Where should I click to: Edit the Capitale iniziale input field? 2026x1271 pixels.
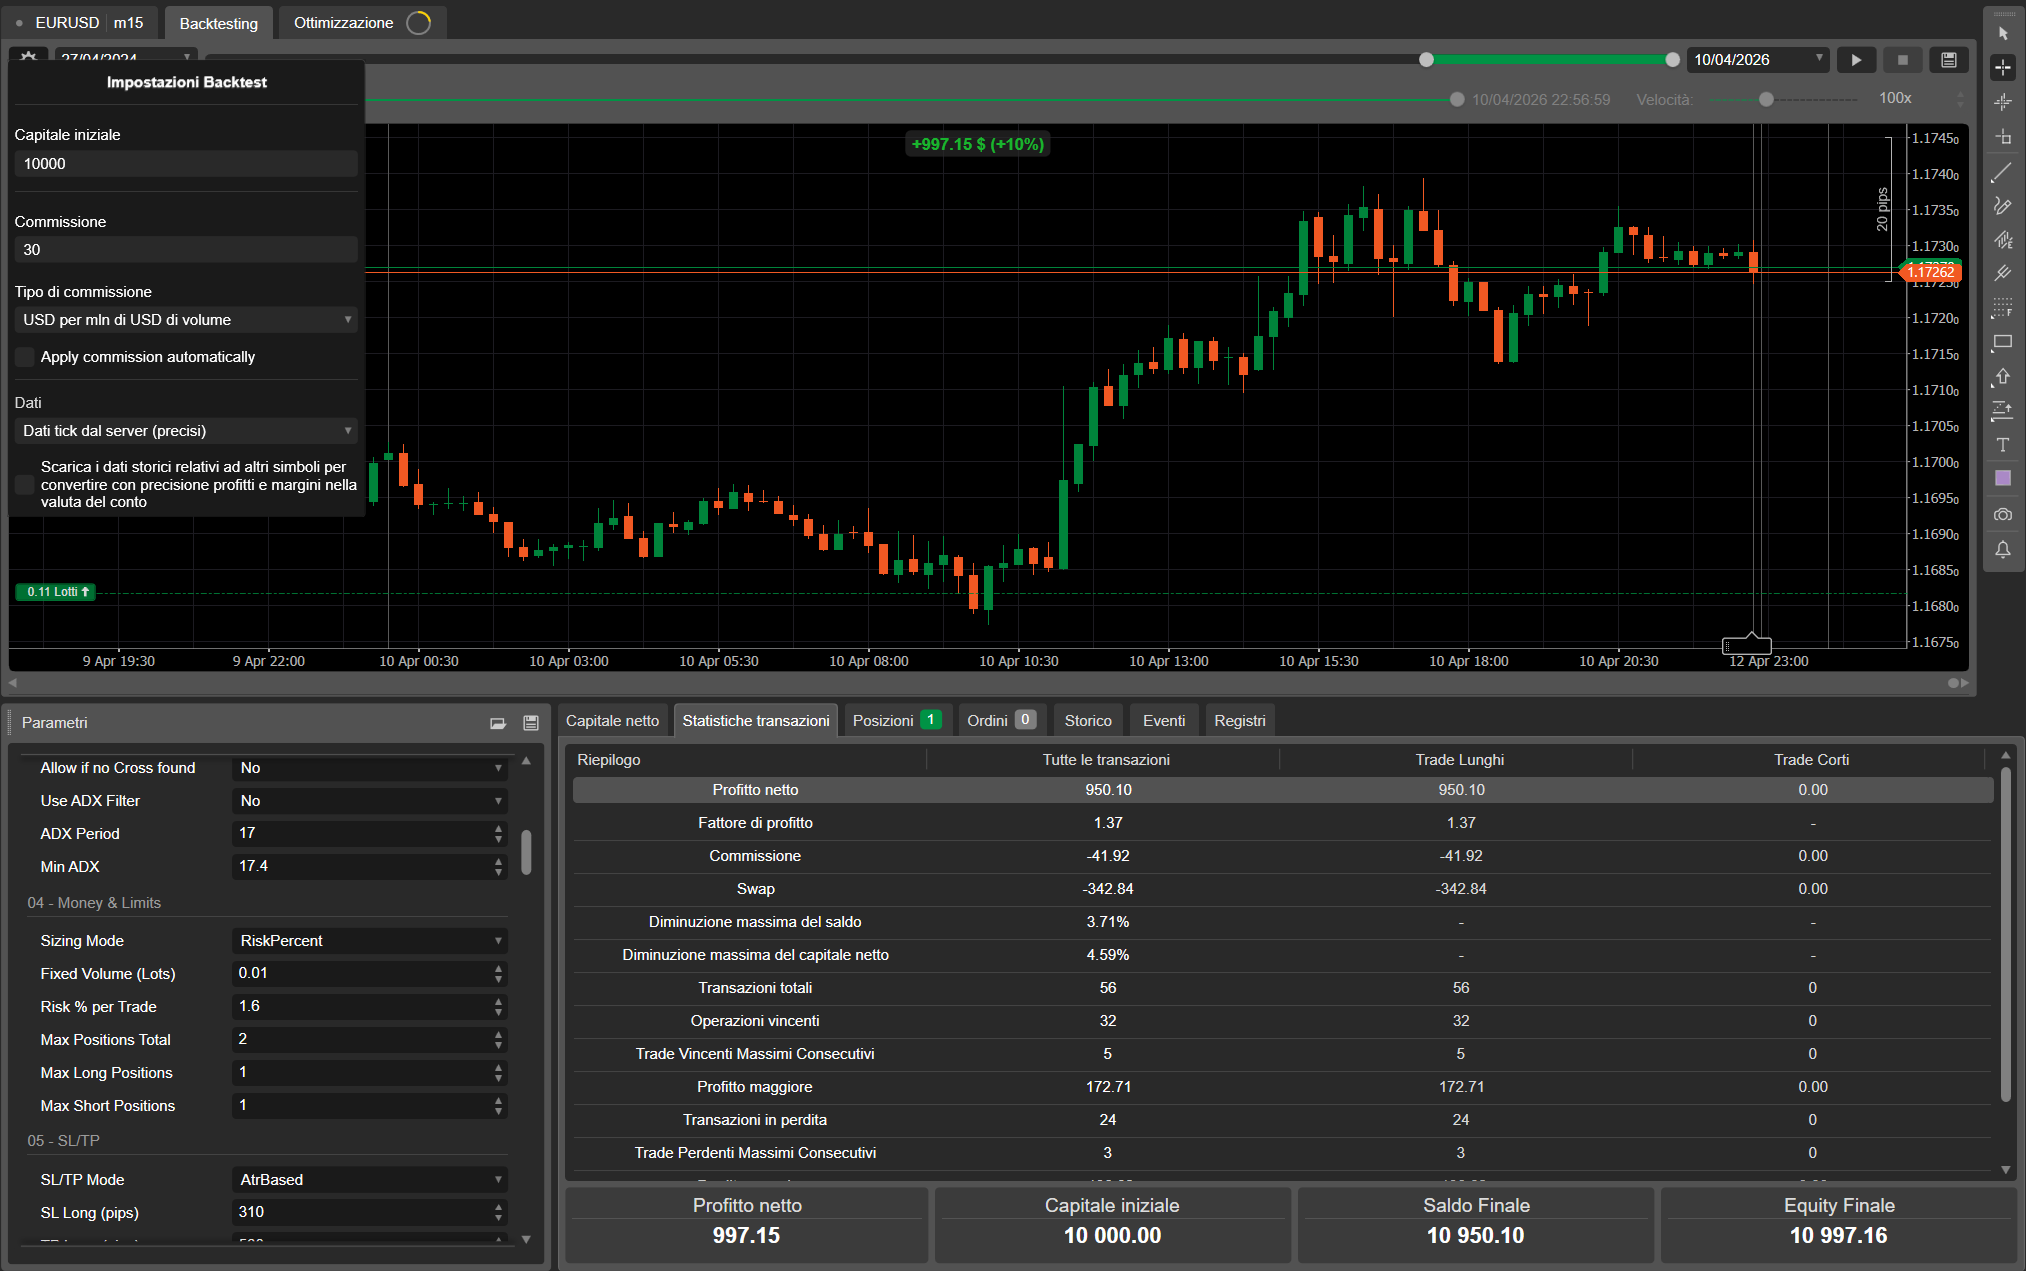click(x=185, y=163)
